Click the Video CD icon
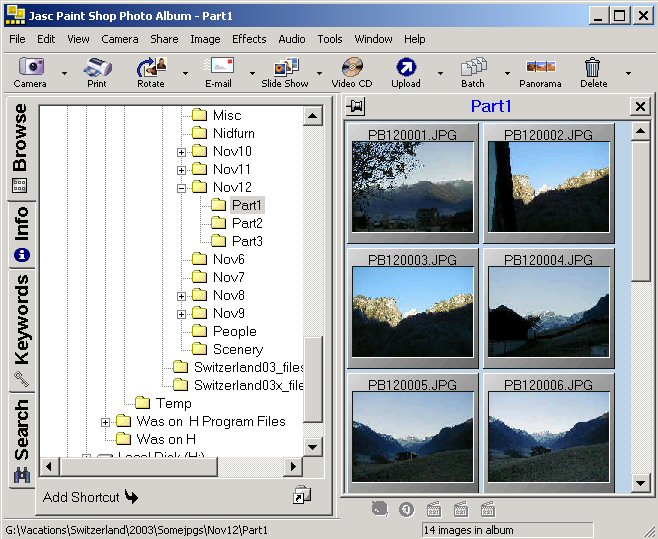658x539 pixels. click(352, 71)
